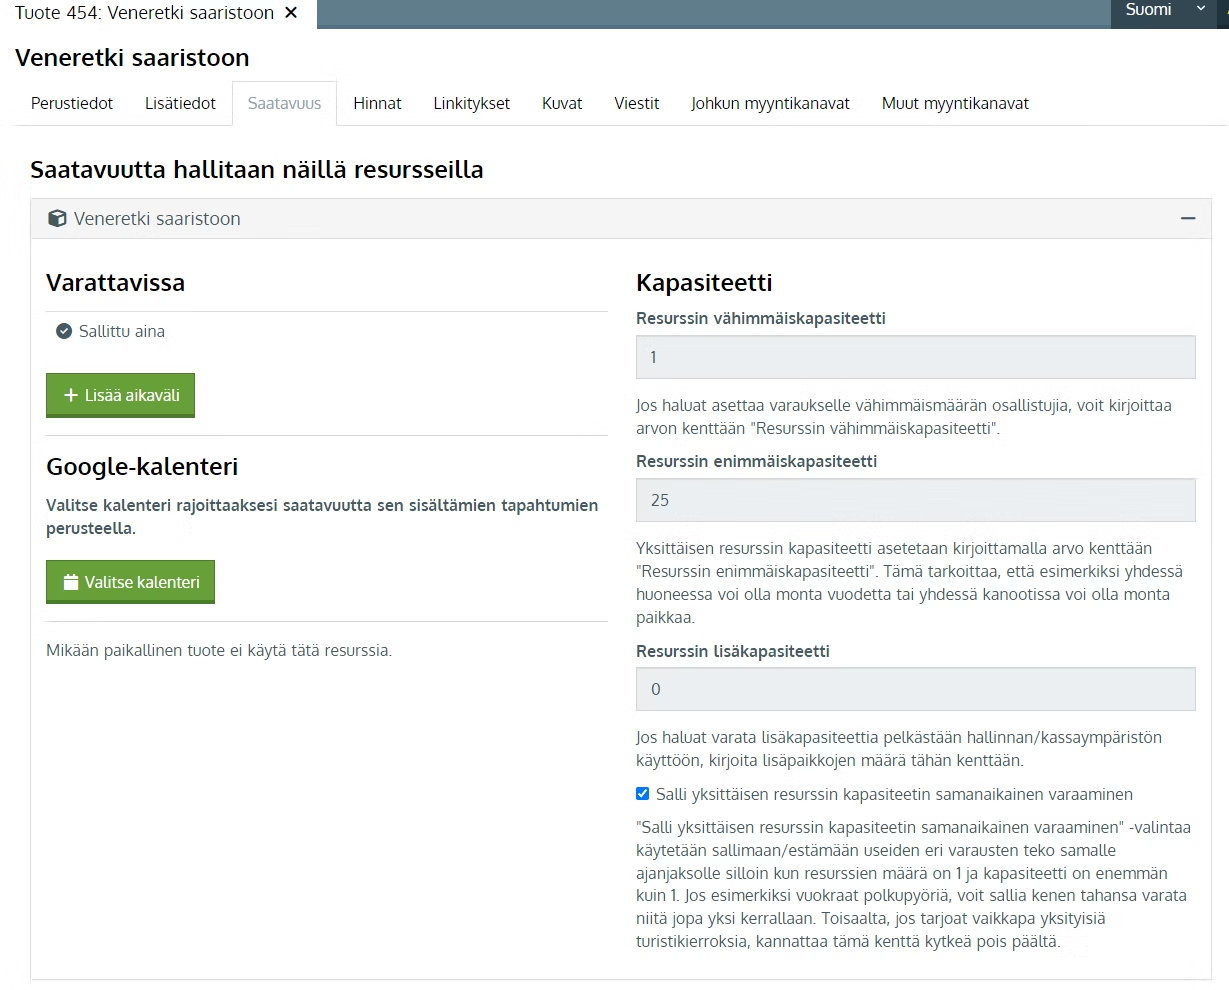Select the Muut myyntikanavat tab
Image resolution: width=1229 pixels, height=990 pixels.
[x=955, y=103]
